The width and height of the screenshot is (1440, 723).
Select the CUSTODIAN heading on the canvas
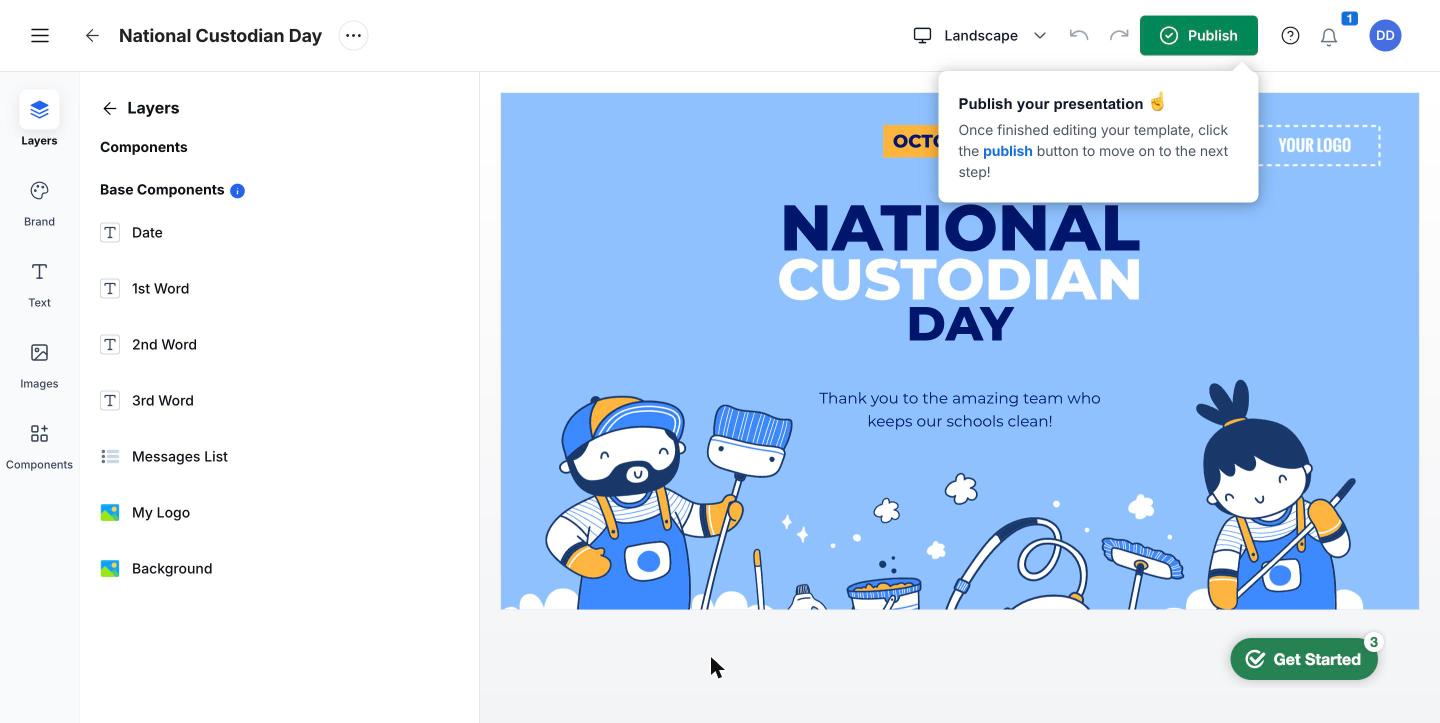coord(960,279)
